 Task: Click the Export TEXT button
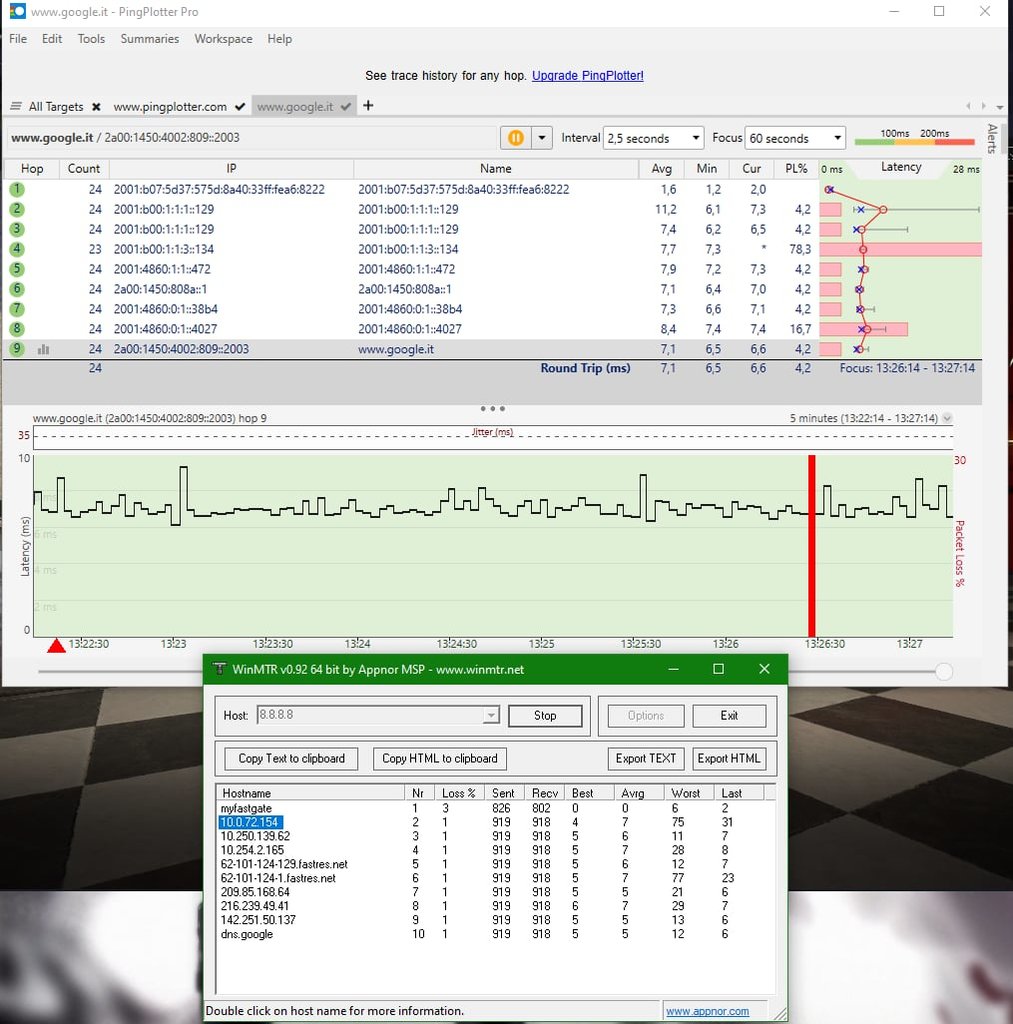pyautogui.click(x=646, y=758)
